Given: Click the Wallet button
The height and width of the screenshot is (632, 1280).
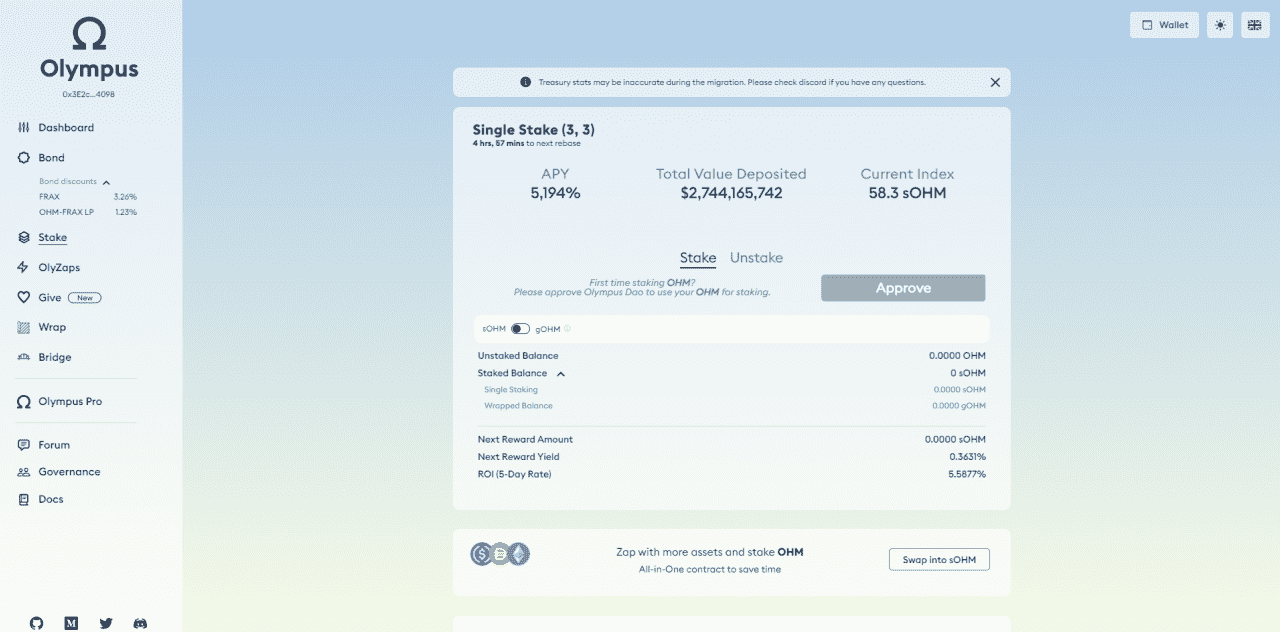Looking at the screenshot, I should point(1164,25).
